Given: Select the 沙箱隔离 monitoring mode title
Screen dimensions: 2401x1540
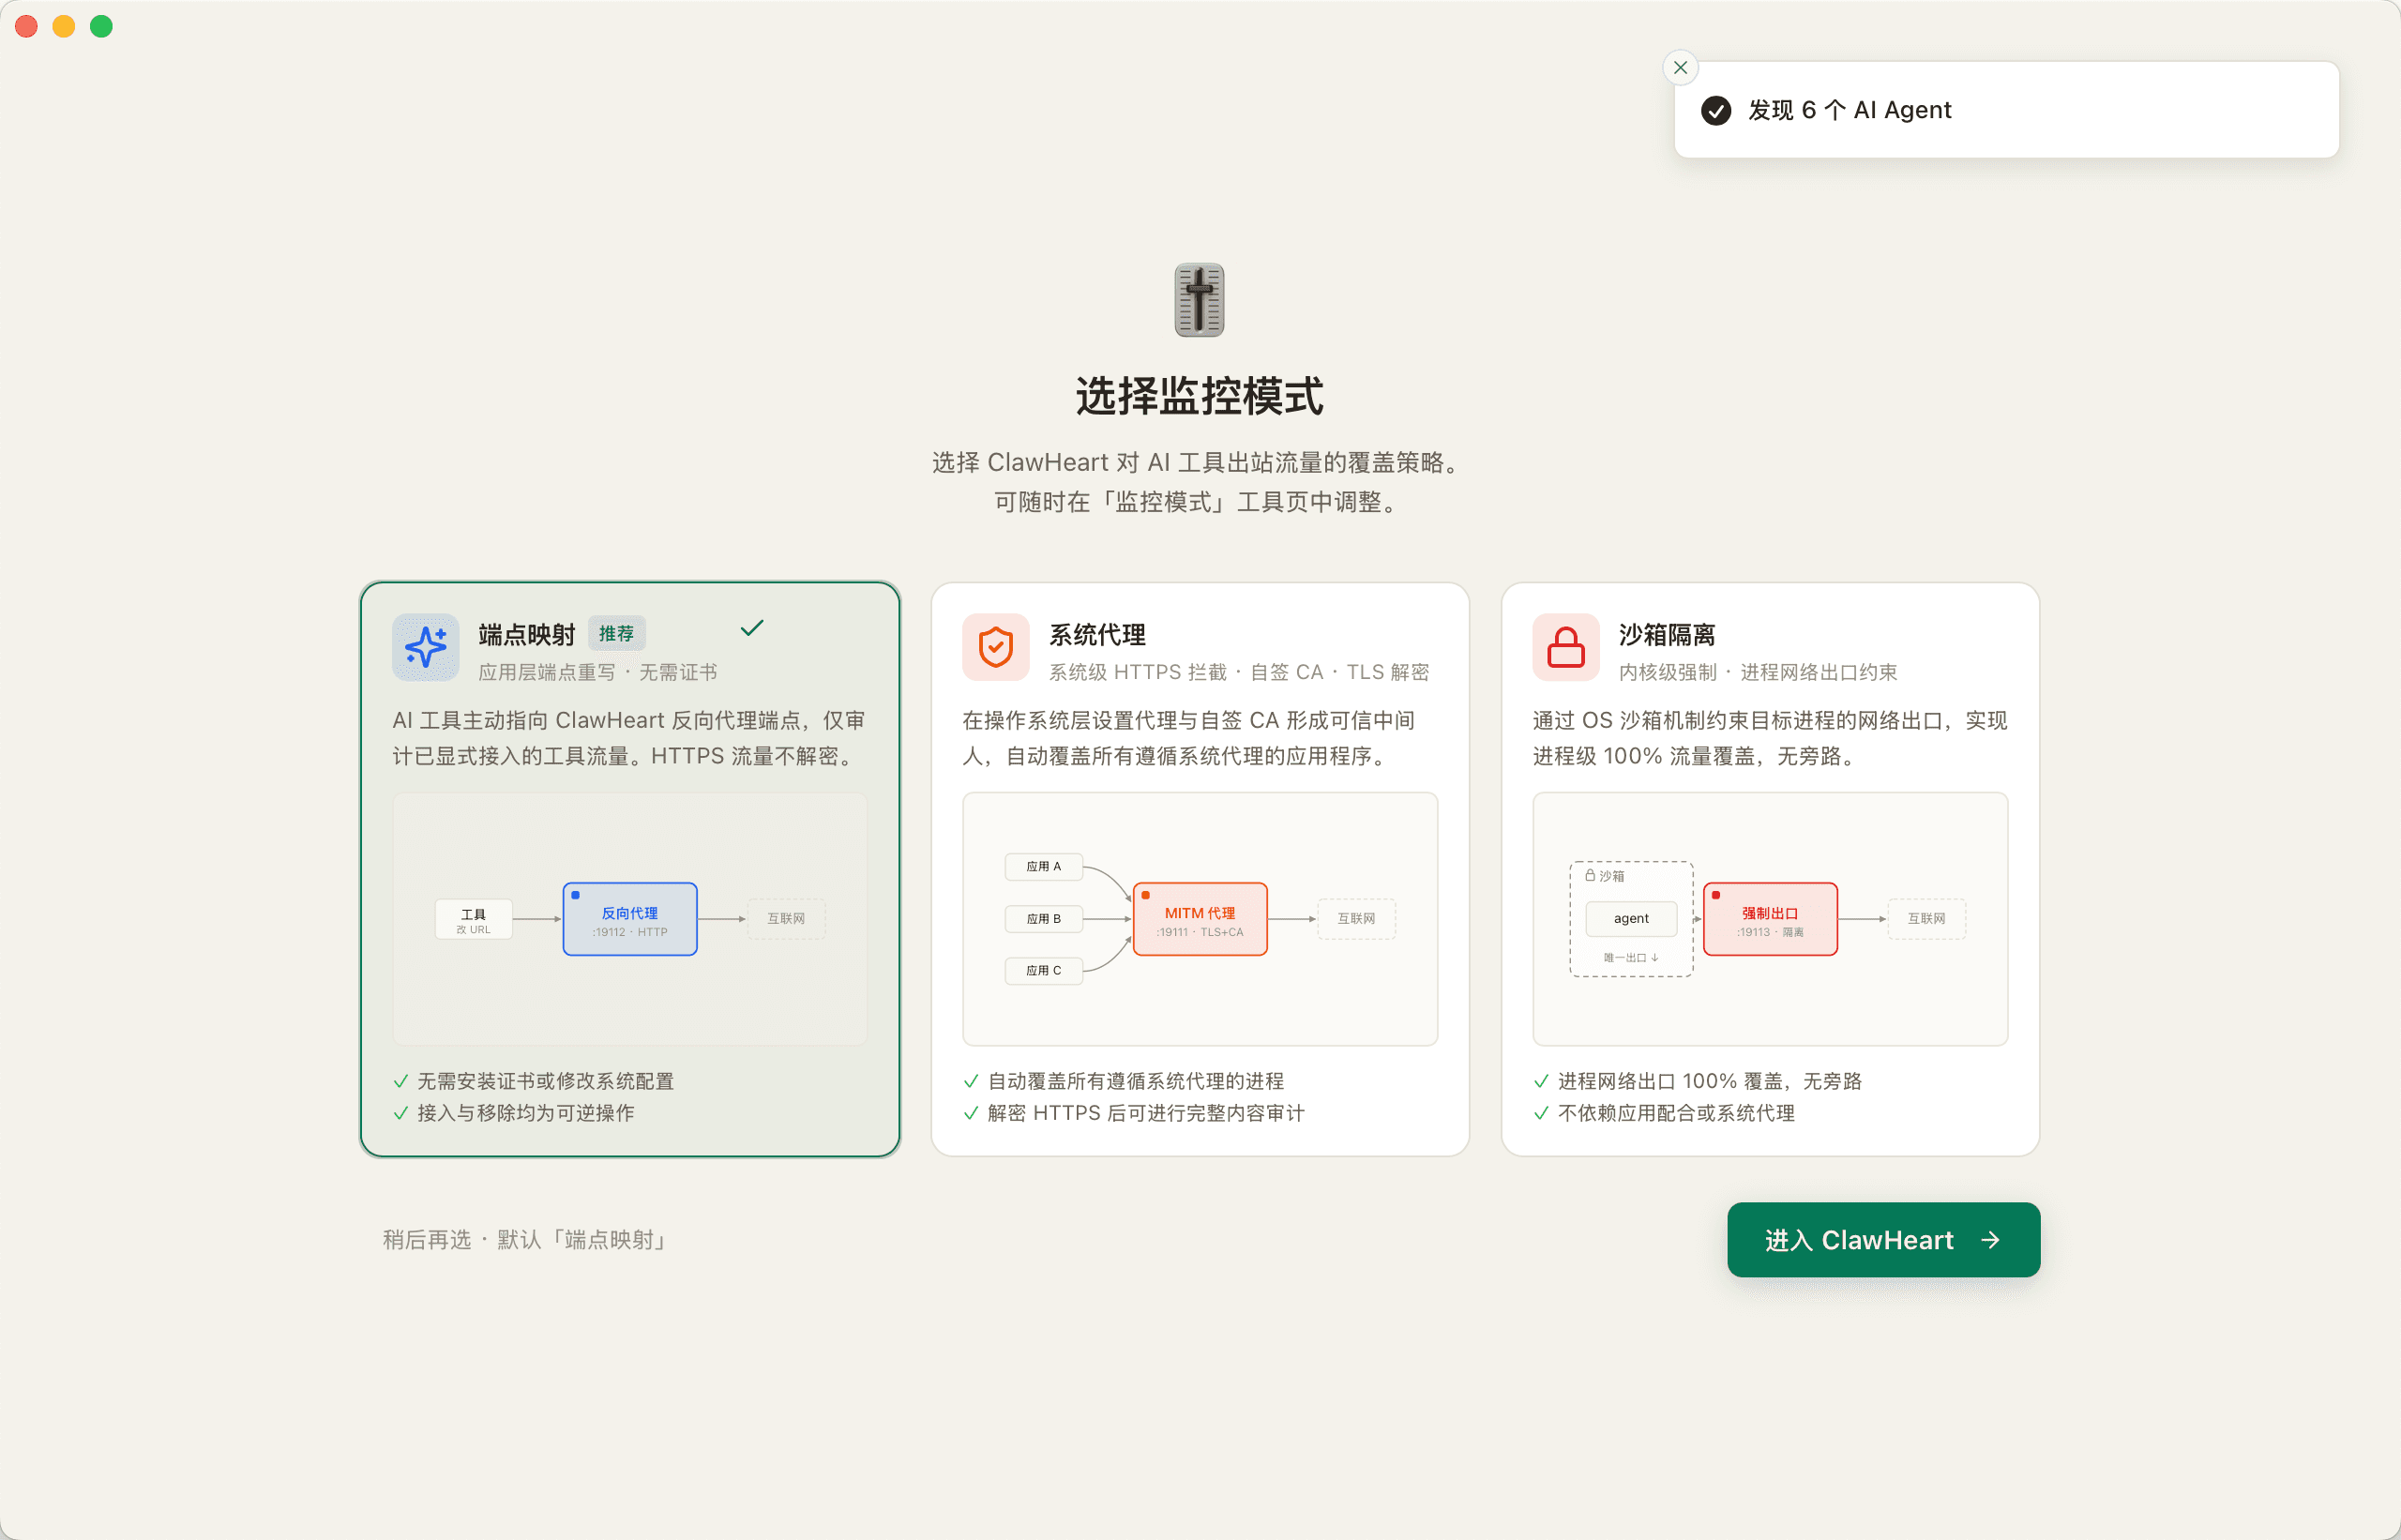Looking at the screenshot, I should [x=1667, y=634].
